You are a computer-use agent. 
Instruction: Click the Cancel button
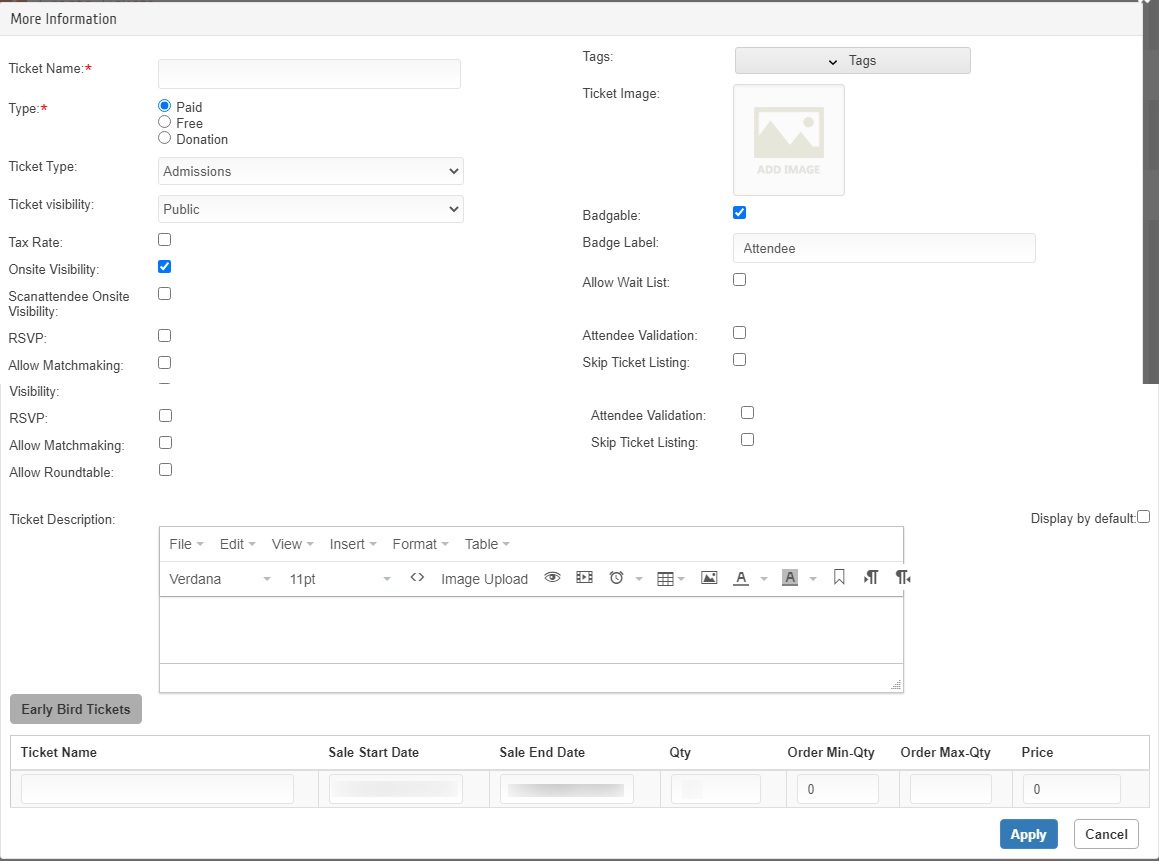[1106, 834]
